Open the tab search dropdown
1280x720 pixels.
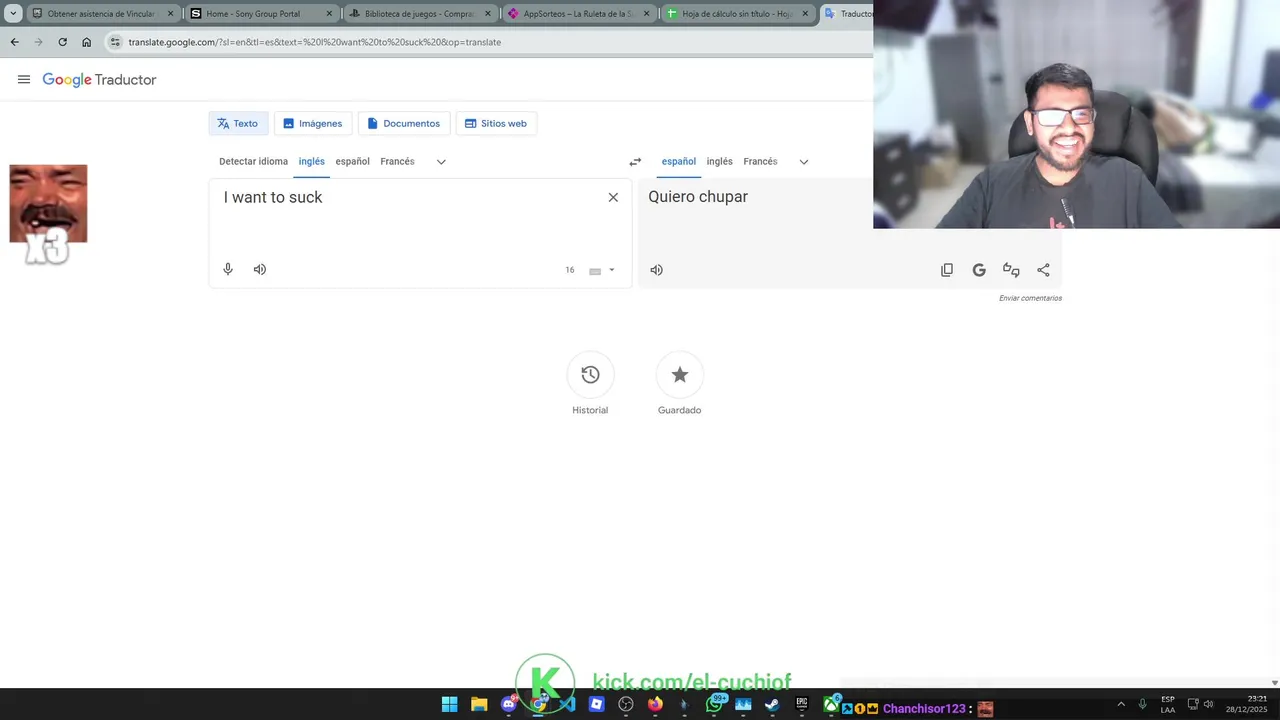coord(13,14)
